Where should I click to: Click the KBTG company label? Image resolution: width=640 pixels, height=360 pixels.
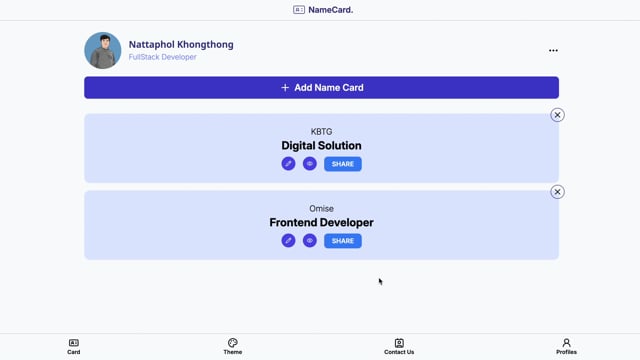(x=321, y=132)
